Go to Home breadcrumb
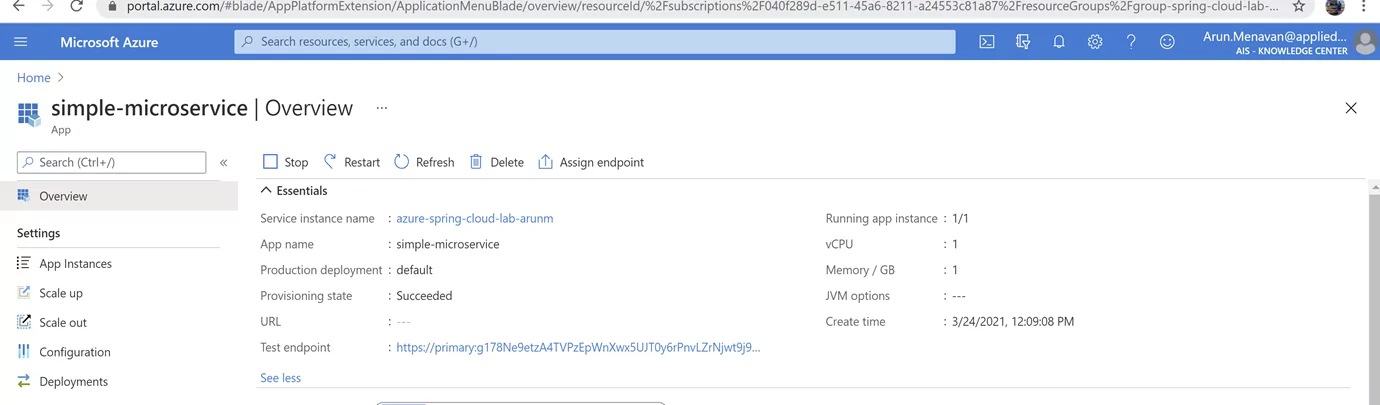Screen dimensions: 1380x405 click(34, 77)
